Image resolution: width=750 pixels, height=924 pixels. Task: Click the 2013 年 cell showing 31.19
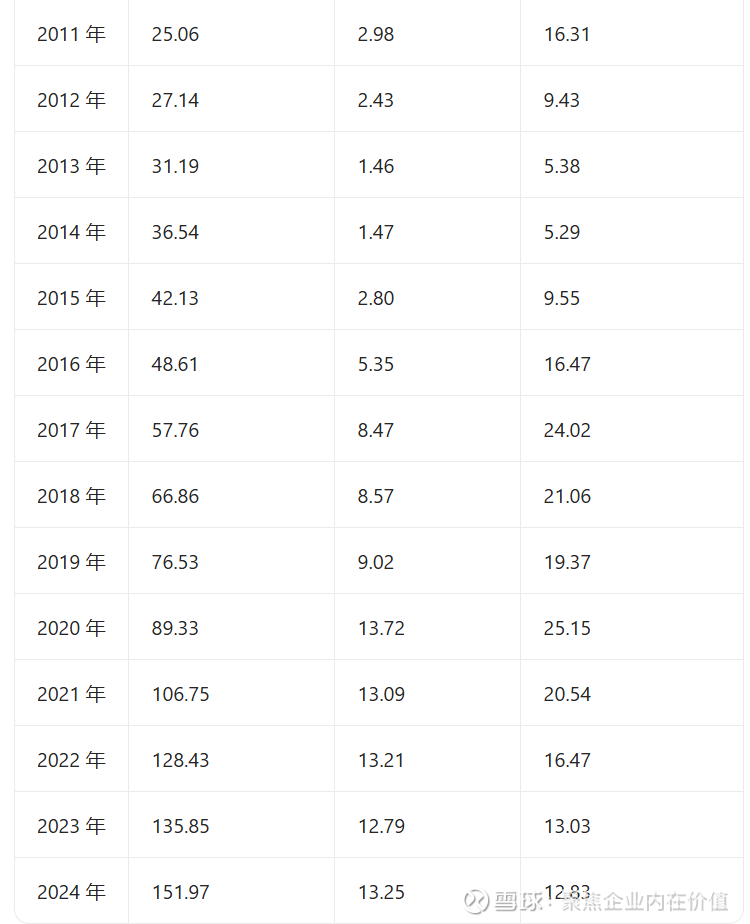click(x=175, y=166)
